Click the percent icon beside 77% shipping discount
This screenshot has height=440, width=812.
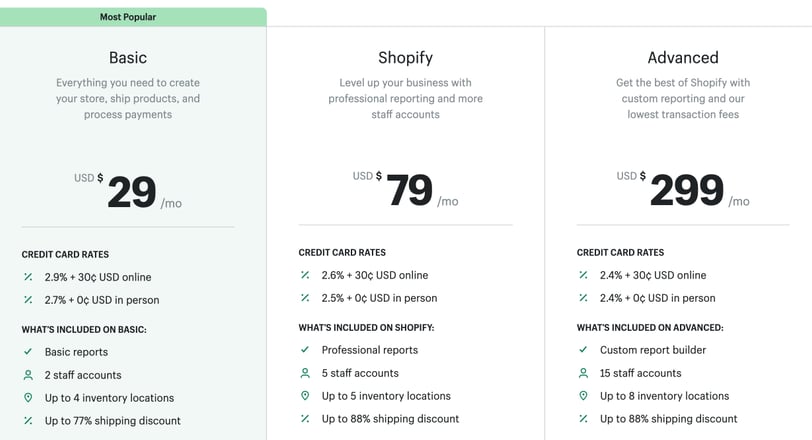click(x=28, y=420)
